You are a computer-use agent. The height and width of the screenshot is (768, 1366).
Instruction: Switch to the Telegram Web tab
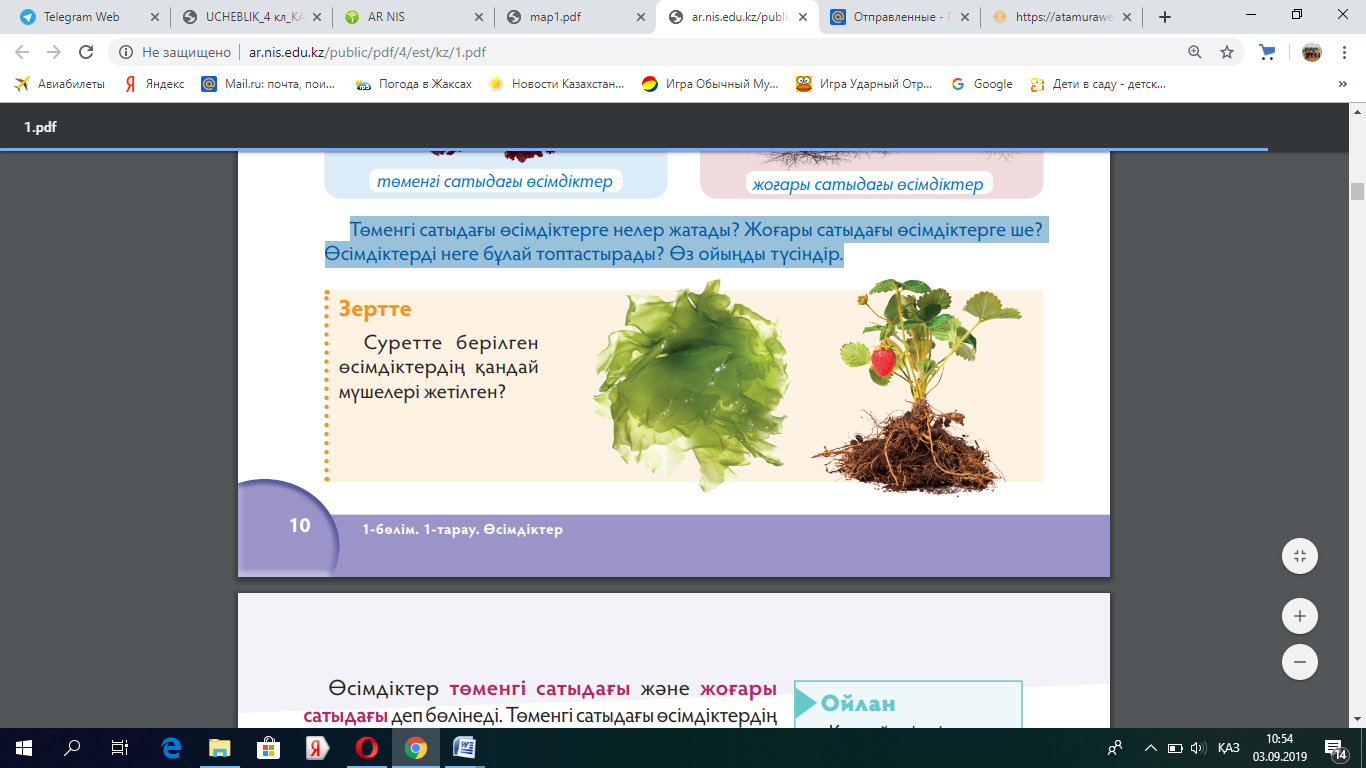click(x=84, y=17)
